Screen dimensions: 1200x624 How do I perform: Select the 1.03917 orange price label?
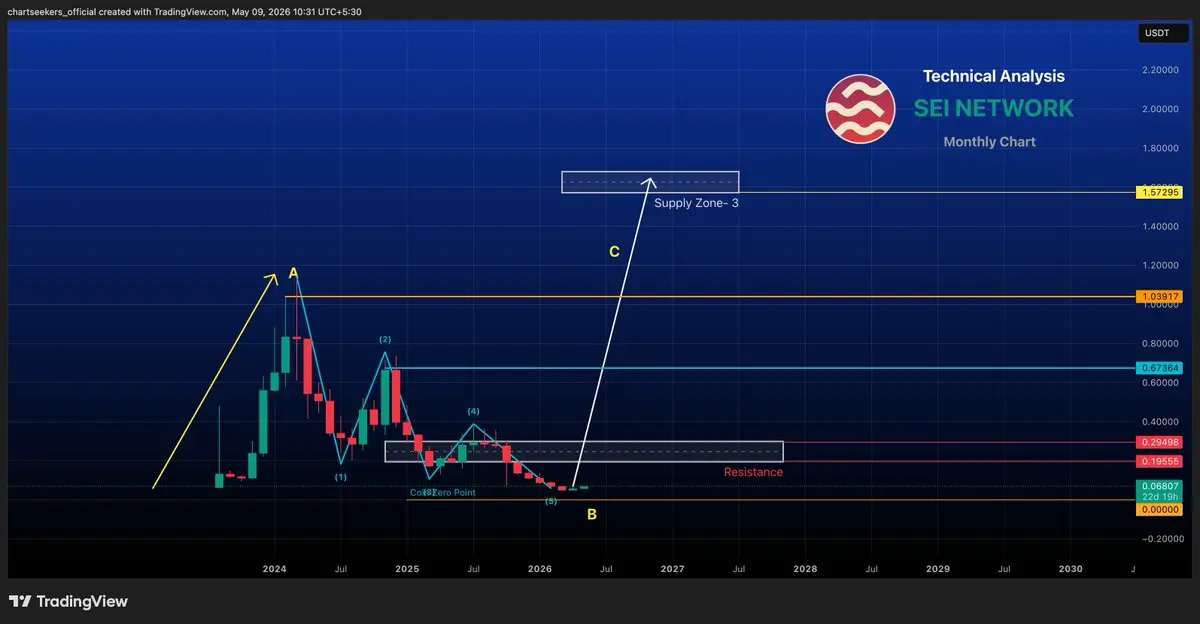coord(1160,297)
